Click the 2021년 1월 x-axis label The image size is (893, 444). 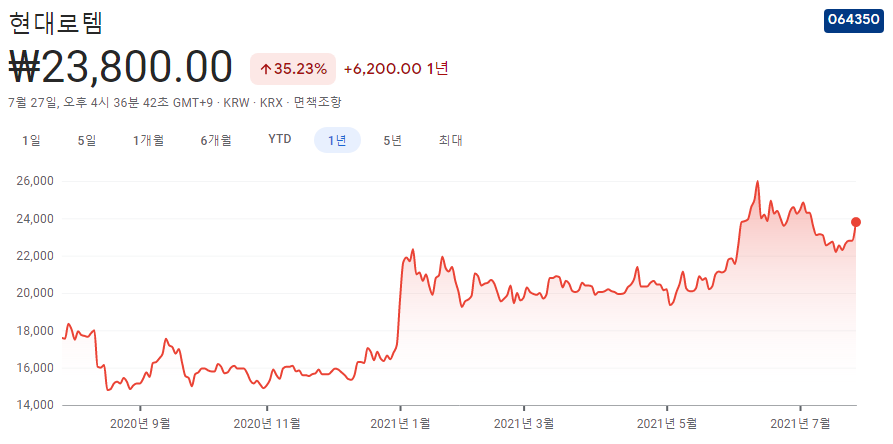[400, 424]
